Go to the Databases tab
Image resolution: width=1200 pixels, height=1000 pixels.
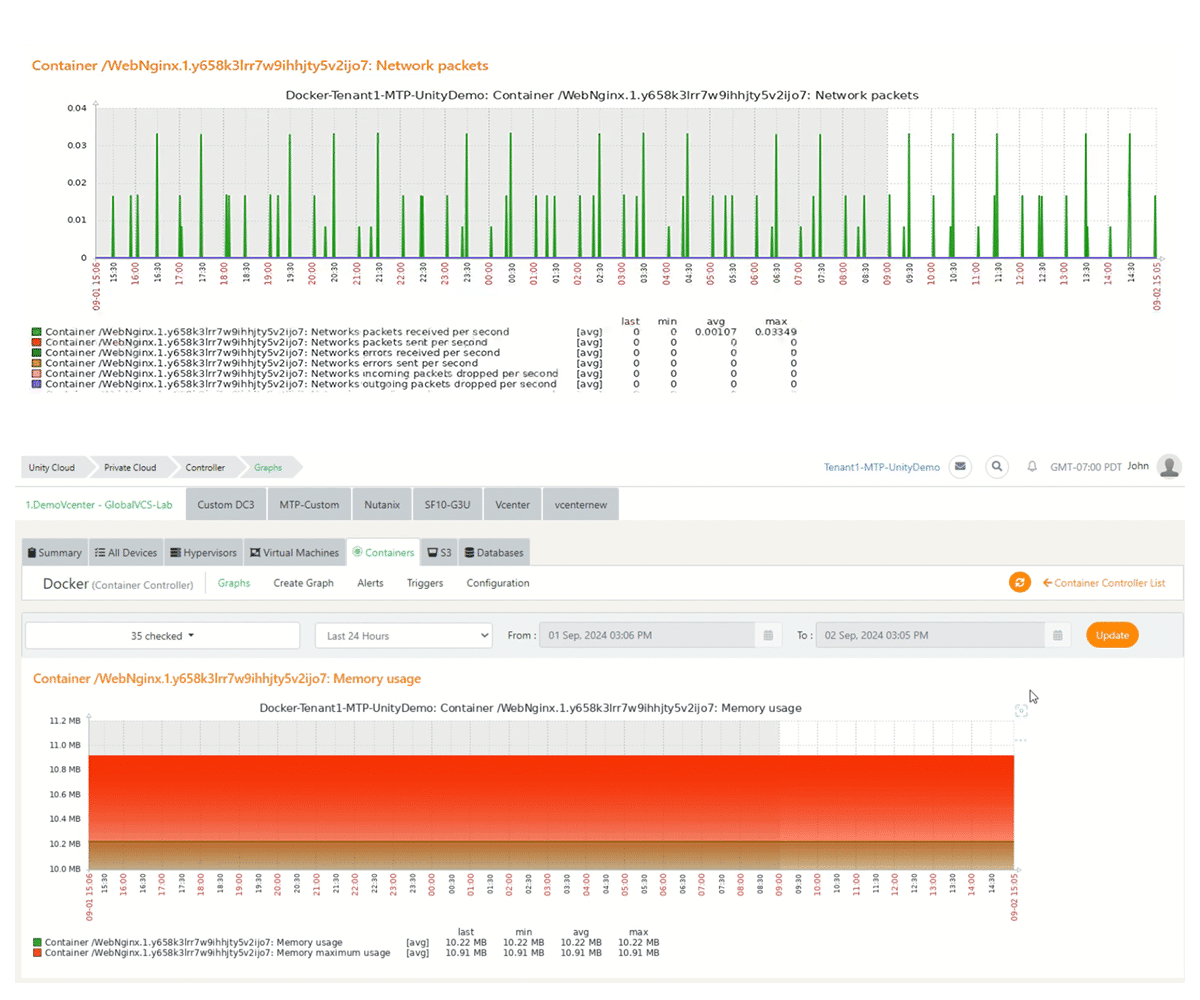point(495,552)
